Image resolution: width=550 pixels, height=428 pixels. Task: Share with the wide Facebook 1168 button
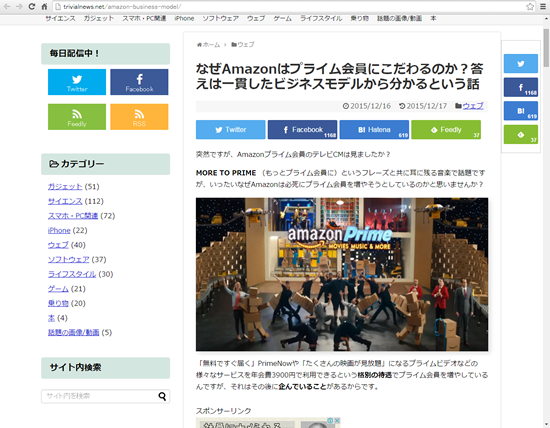coord(302,129)
